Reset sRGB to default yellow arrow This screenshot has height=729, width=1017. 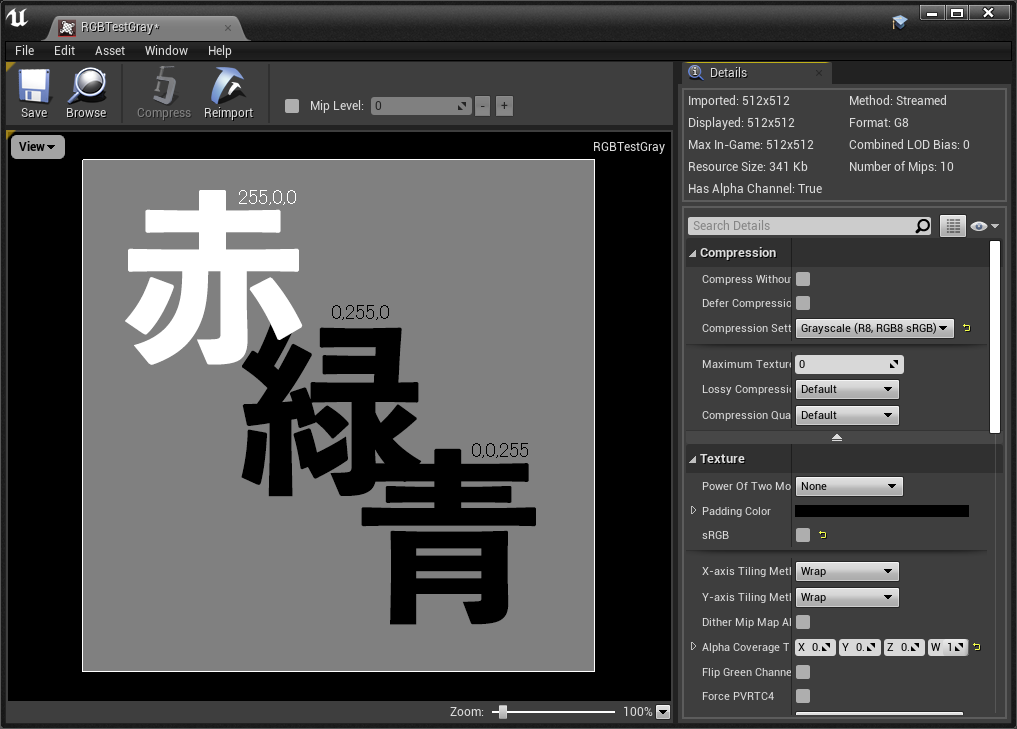[823, 535]
